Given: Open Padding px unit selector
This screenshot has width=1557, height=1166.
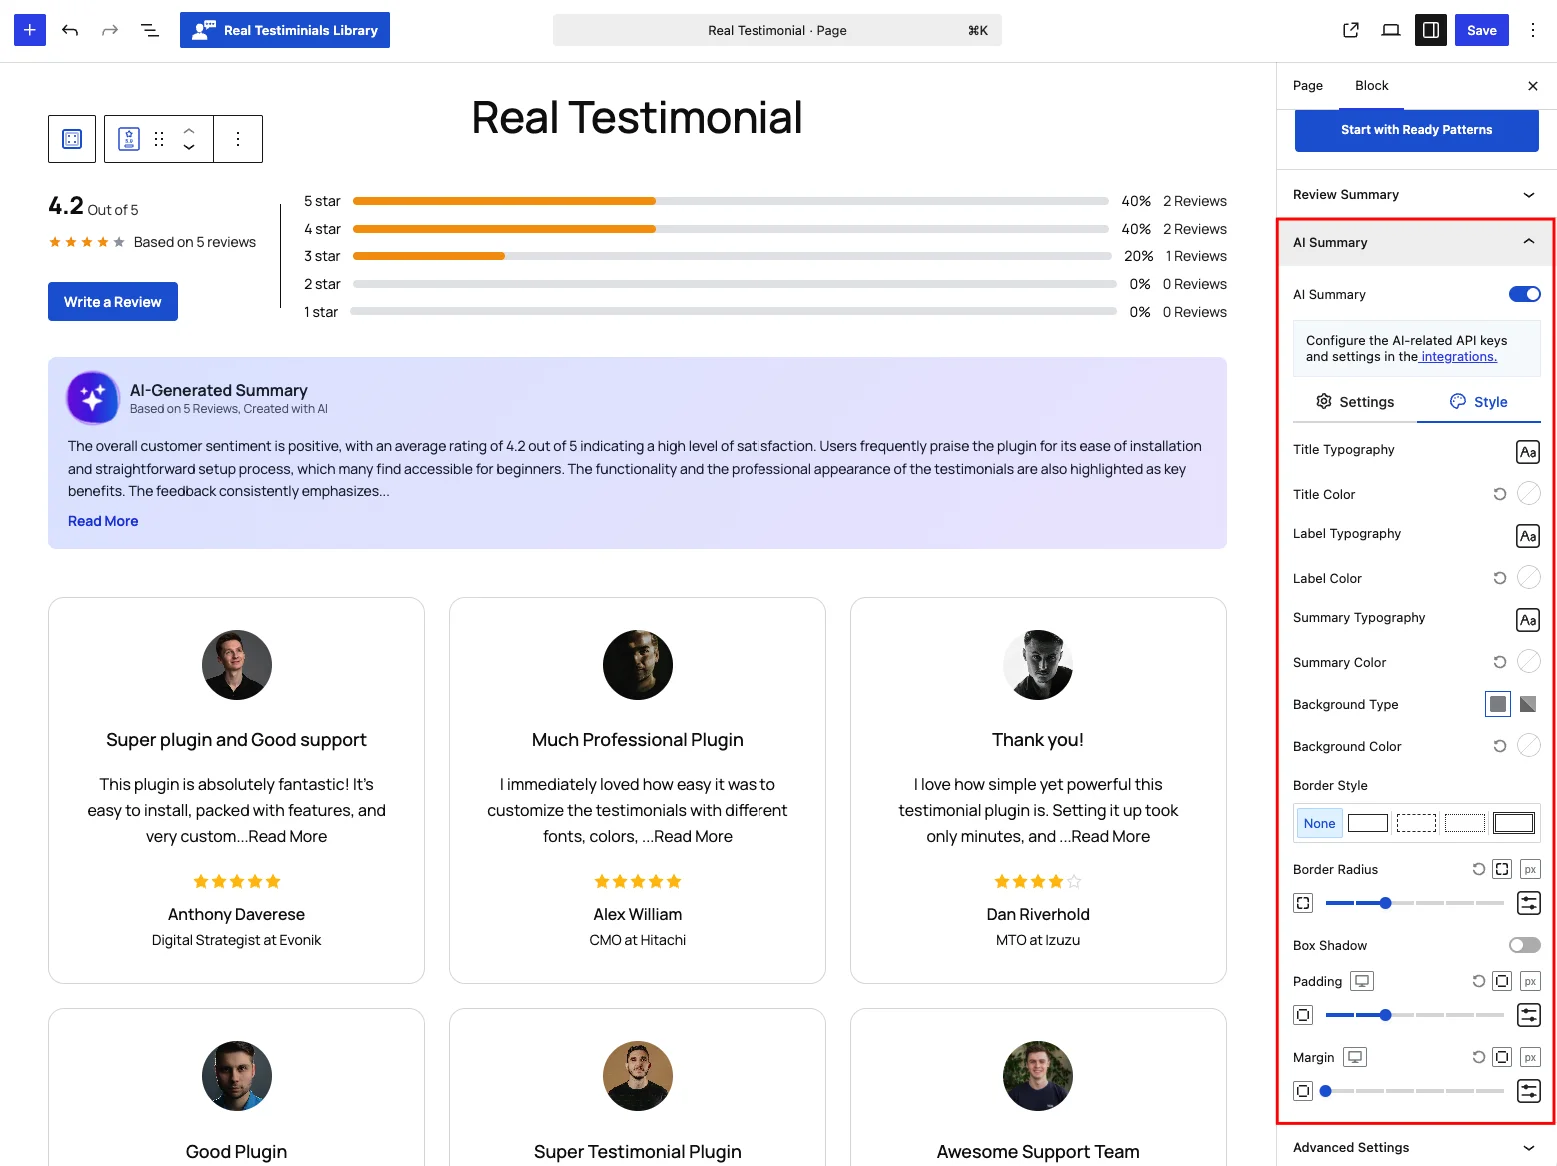Looking at the screenshot, I should tap(1530, 981).
